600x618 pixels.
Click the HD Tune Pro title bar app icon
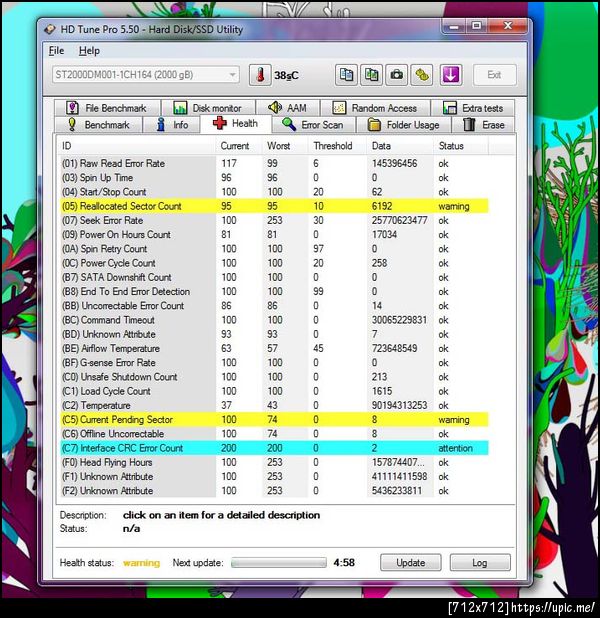[50, 30]
